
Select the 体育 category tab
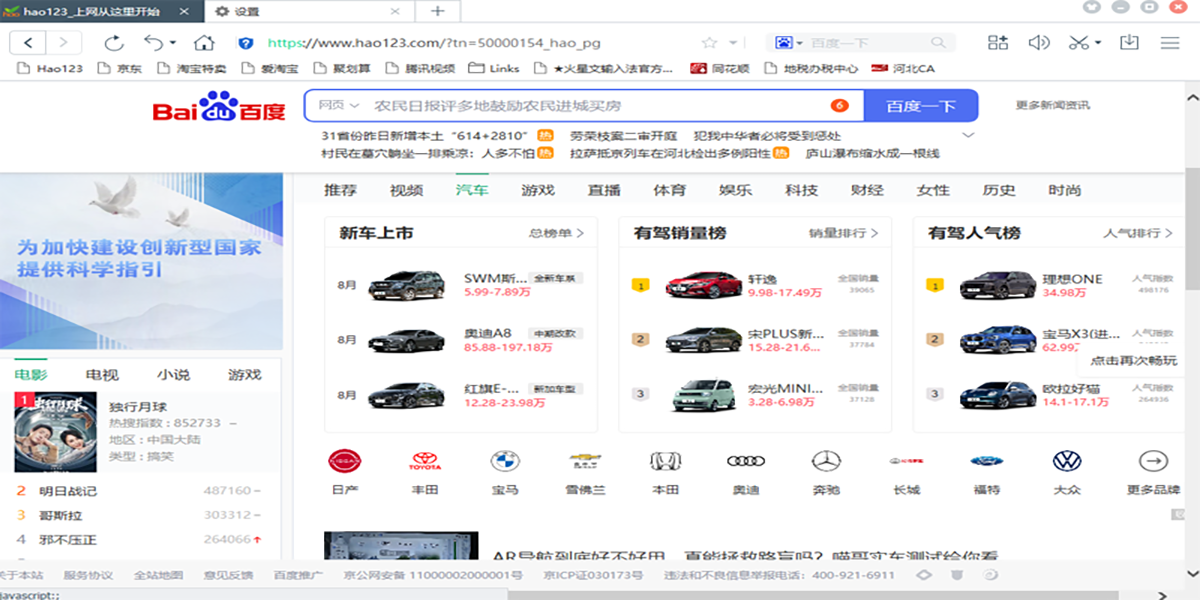(x=669, y=190)
